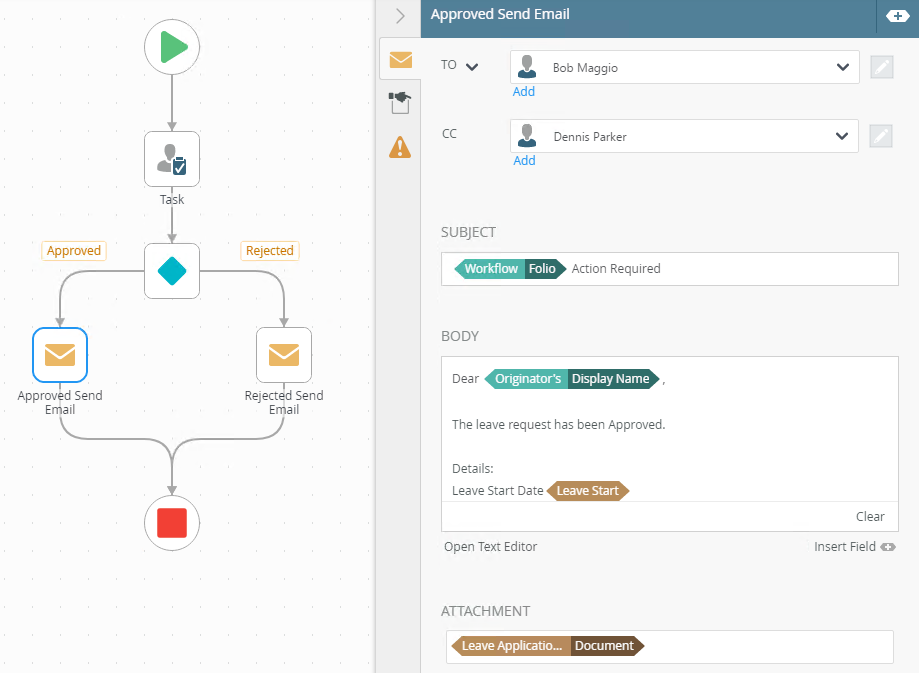
Task: Select the blue decision diamond node
Action: pos(172,271)
